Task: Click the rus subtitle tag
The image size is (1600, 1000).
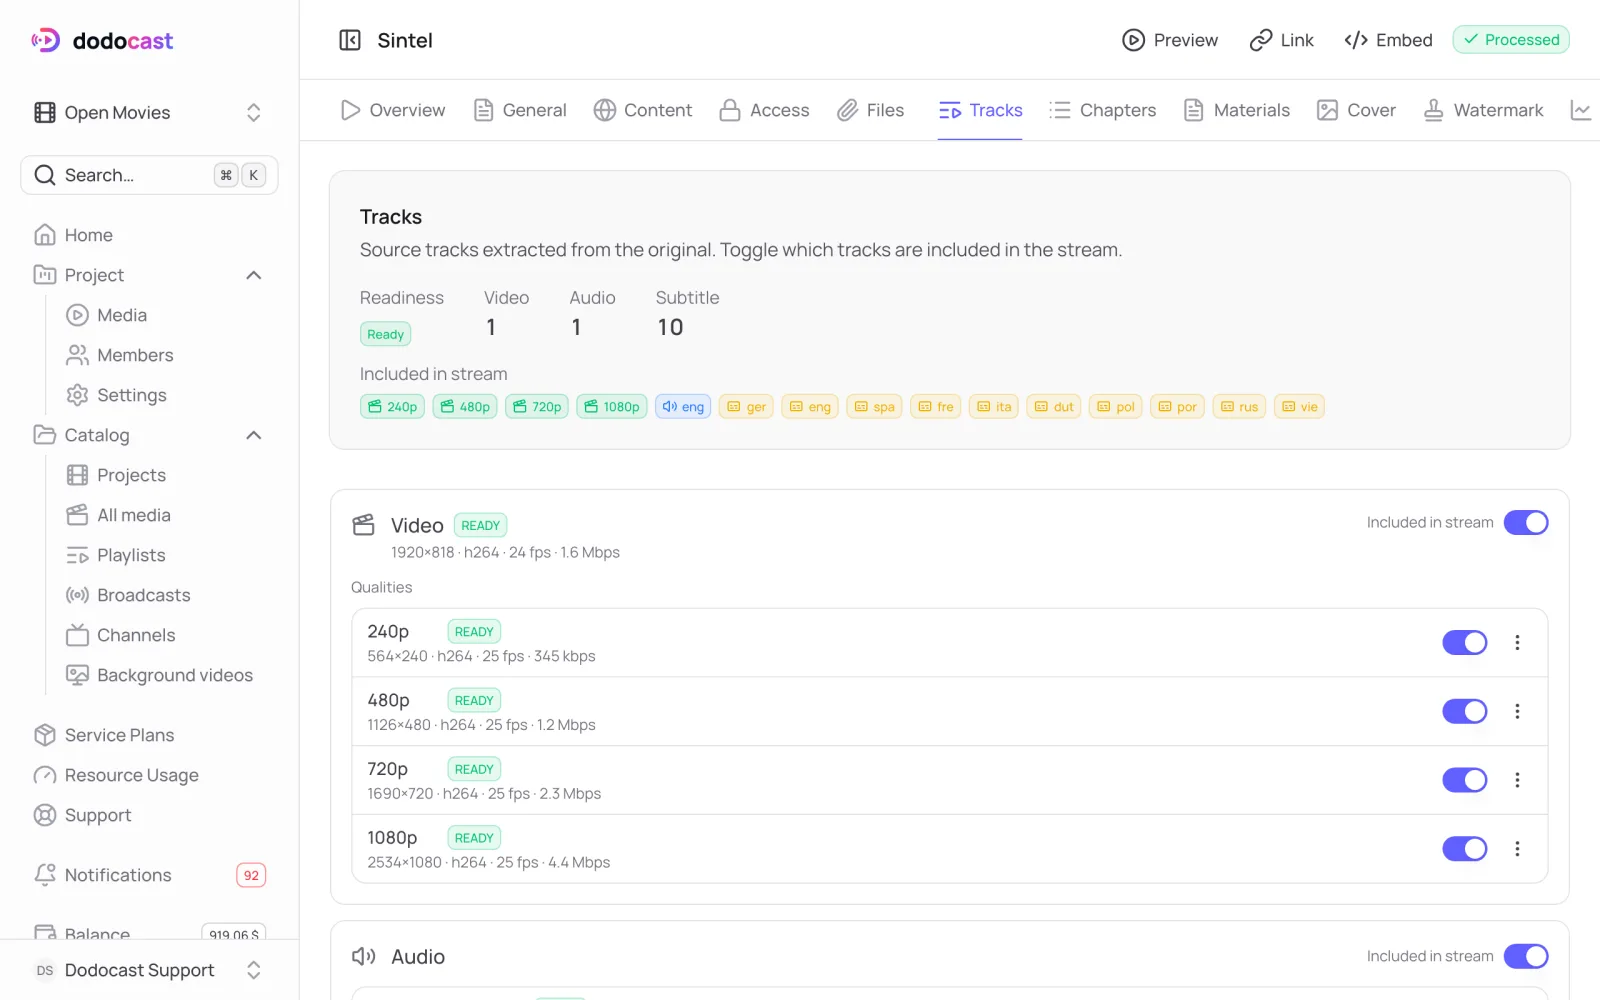Action: (x=1239, y=407)
